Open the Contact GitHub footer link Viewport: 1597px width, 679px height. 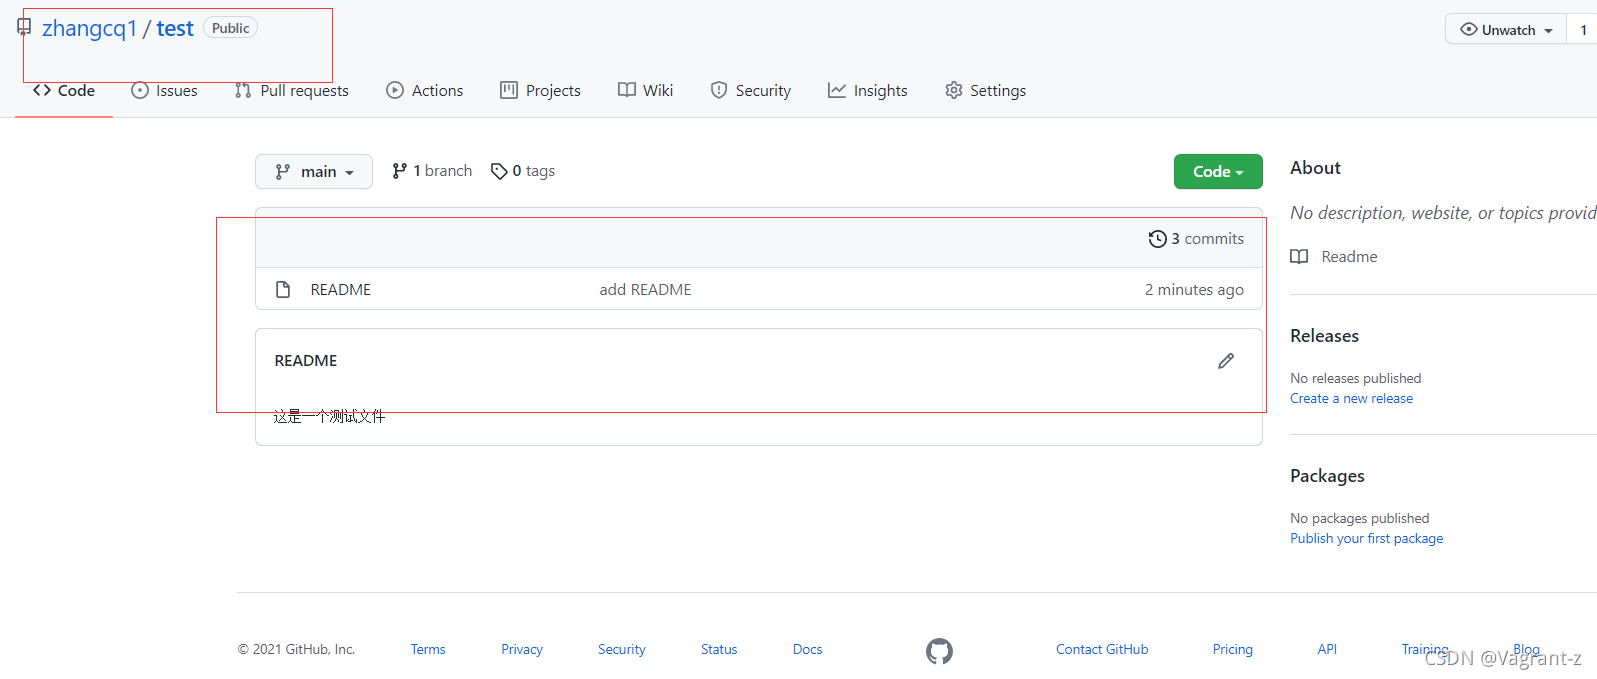1102,649
